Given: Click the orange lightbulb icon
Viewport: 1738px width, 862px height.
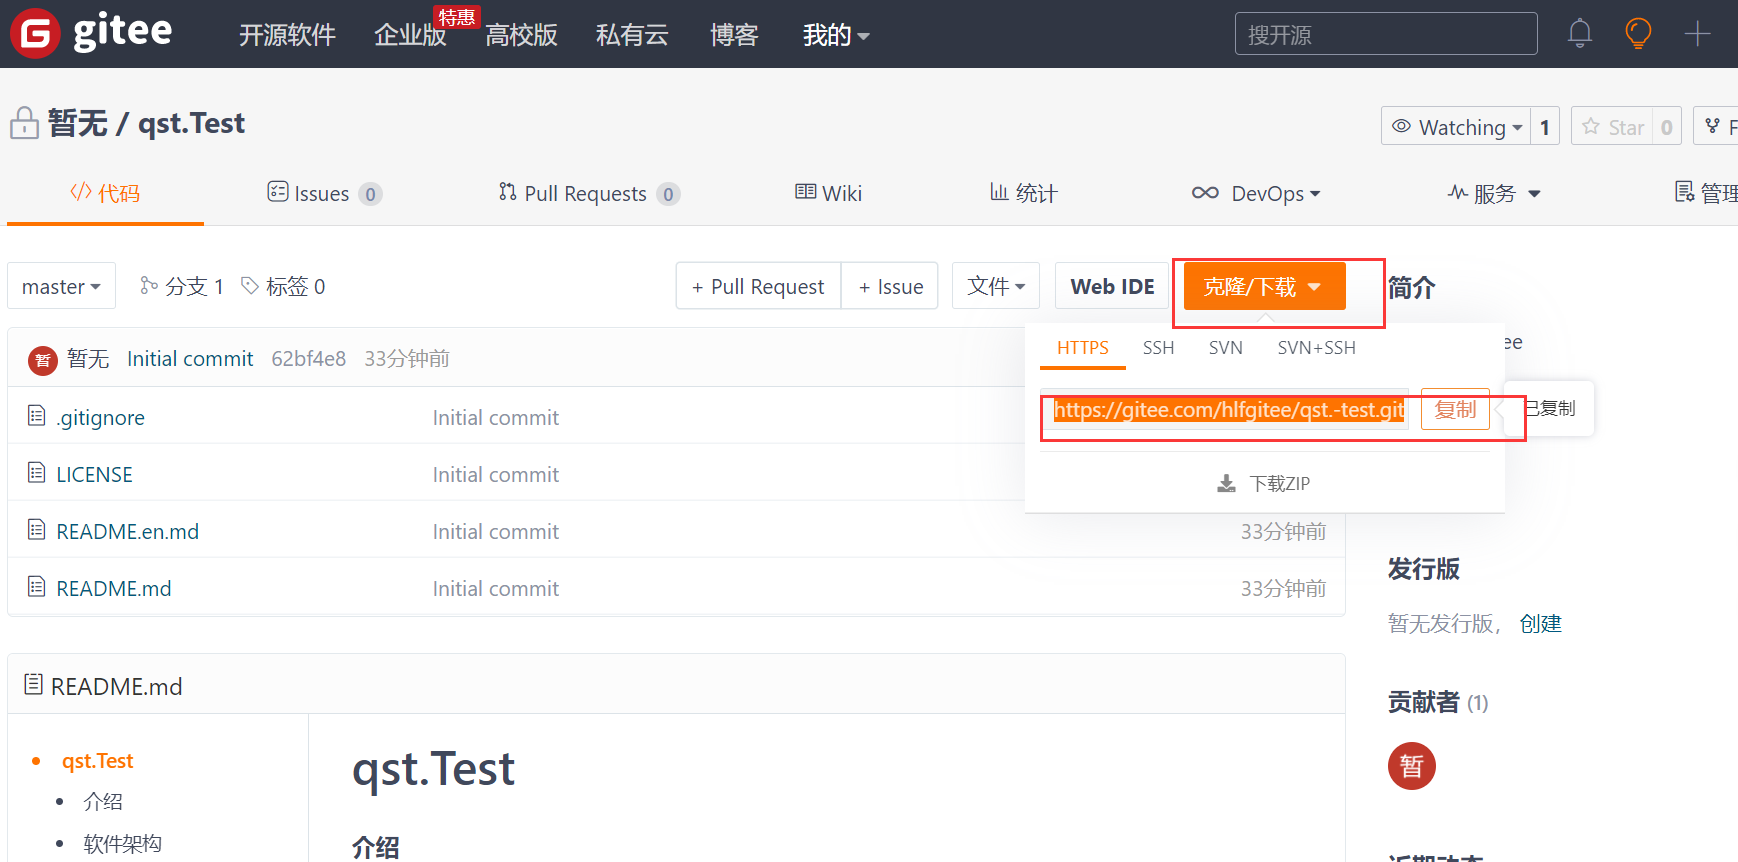Looking at the screenshot, I should click(x=1638, y=34).
